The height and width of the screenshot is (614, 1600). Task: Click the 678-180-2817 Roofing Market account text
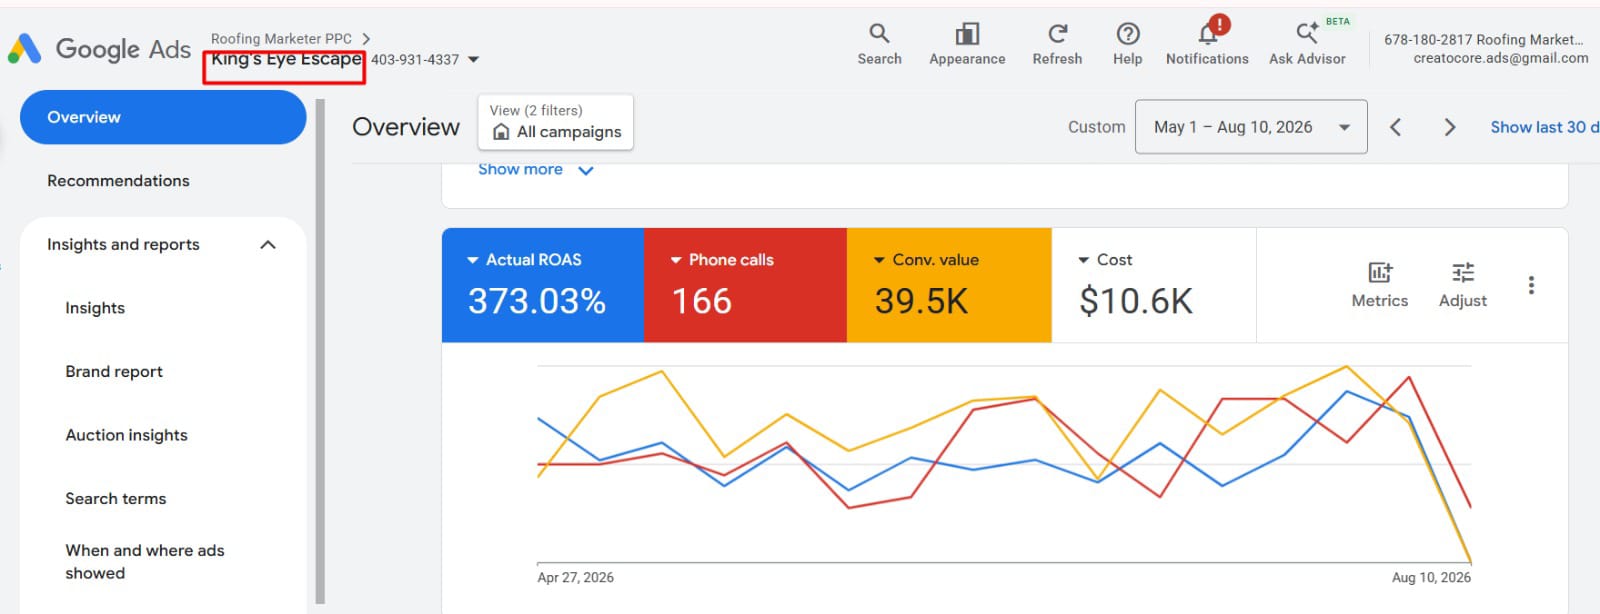point(1484,40)
